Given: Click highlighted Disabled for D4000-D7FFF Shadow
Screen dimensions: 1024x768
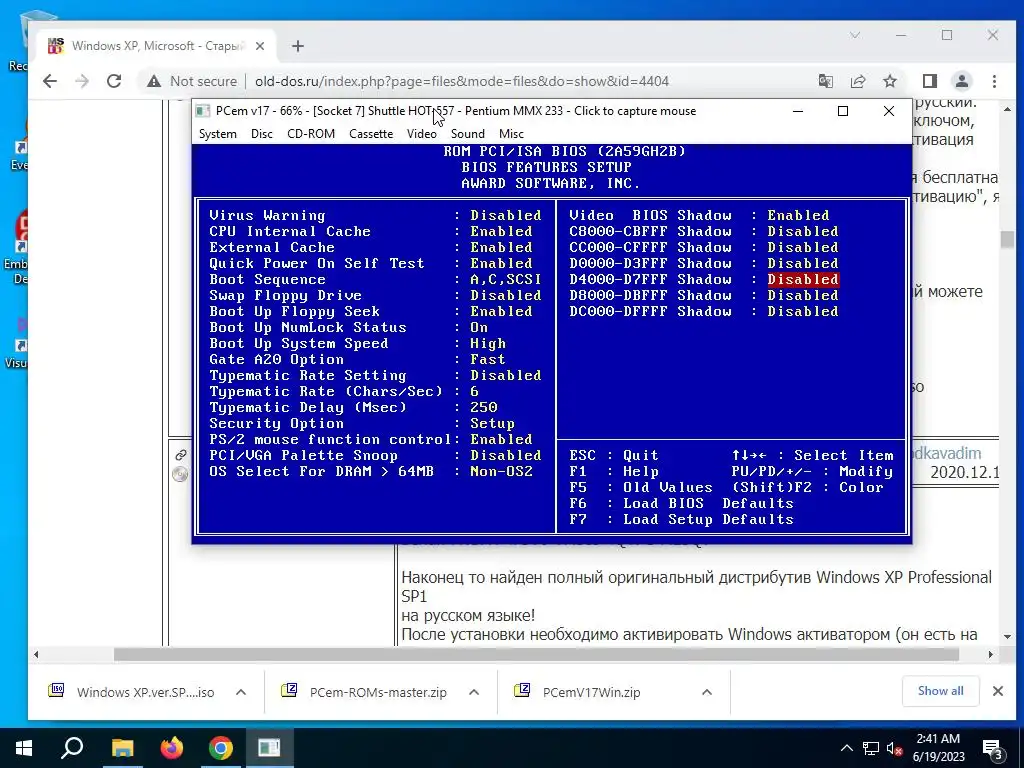Looking at the screenshot, I should (803, 280).
